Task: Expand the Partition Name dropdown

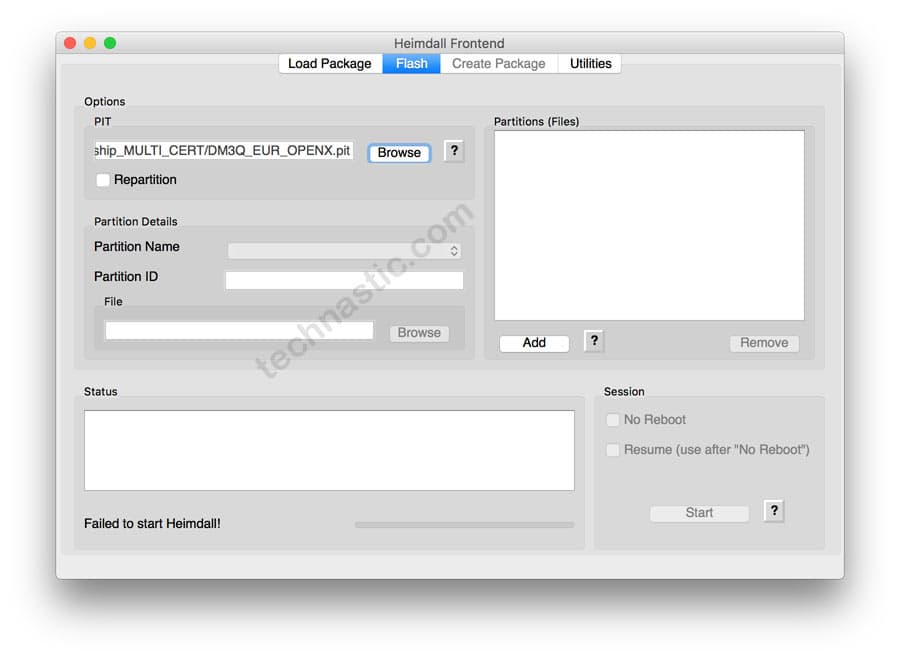Action: [345, 251]
